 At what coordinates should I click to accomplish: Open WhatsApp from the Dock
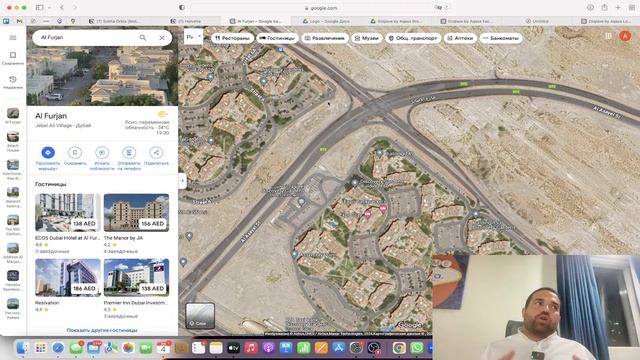417,348
